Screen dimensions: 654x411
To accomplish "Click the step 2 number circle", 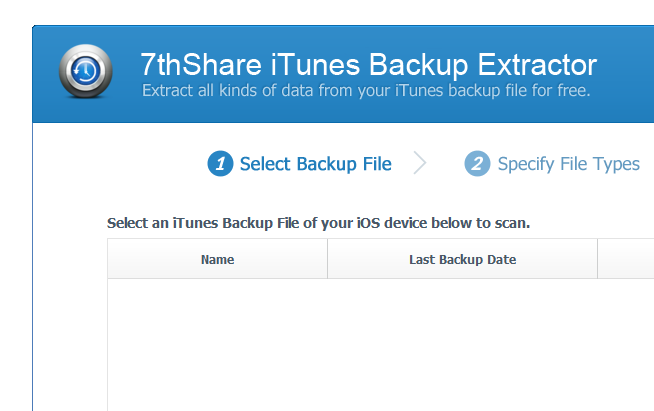I will (x=477, y=164).
